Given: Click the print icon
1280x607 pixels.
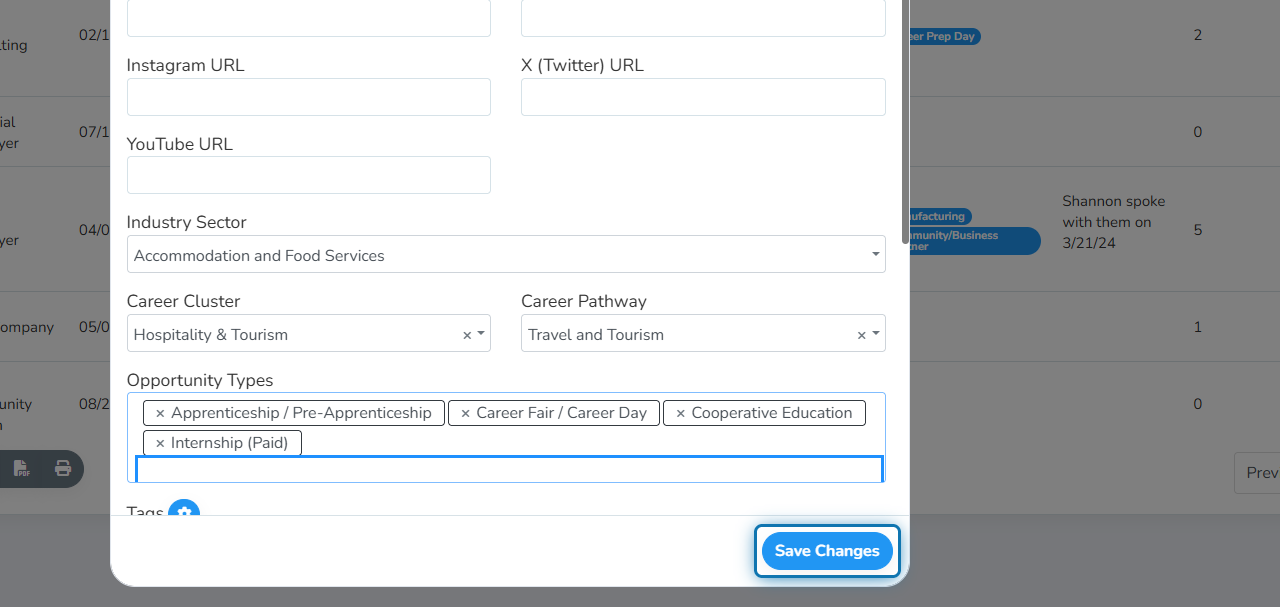Looking at the screenshot, I should pyautogui.click(x=63, y=468).
